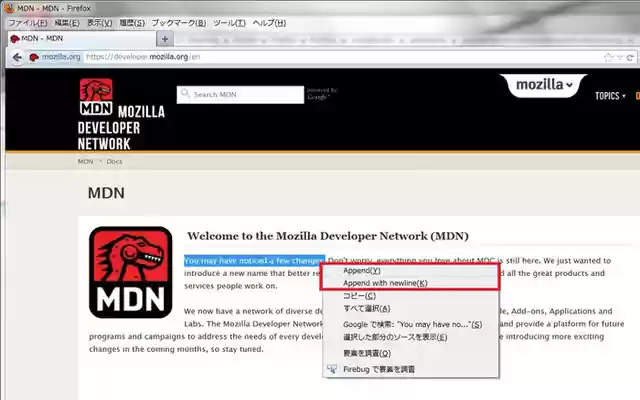Expand the TOPICS dropdown menu
This screenshot has height=400, width=640.
610,96
